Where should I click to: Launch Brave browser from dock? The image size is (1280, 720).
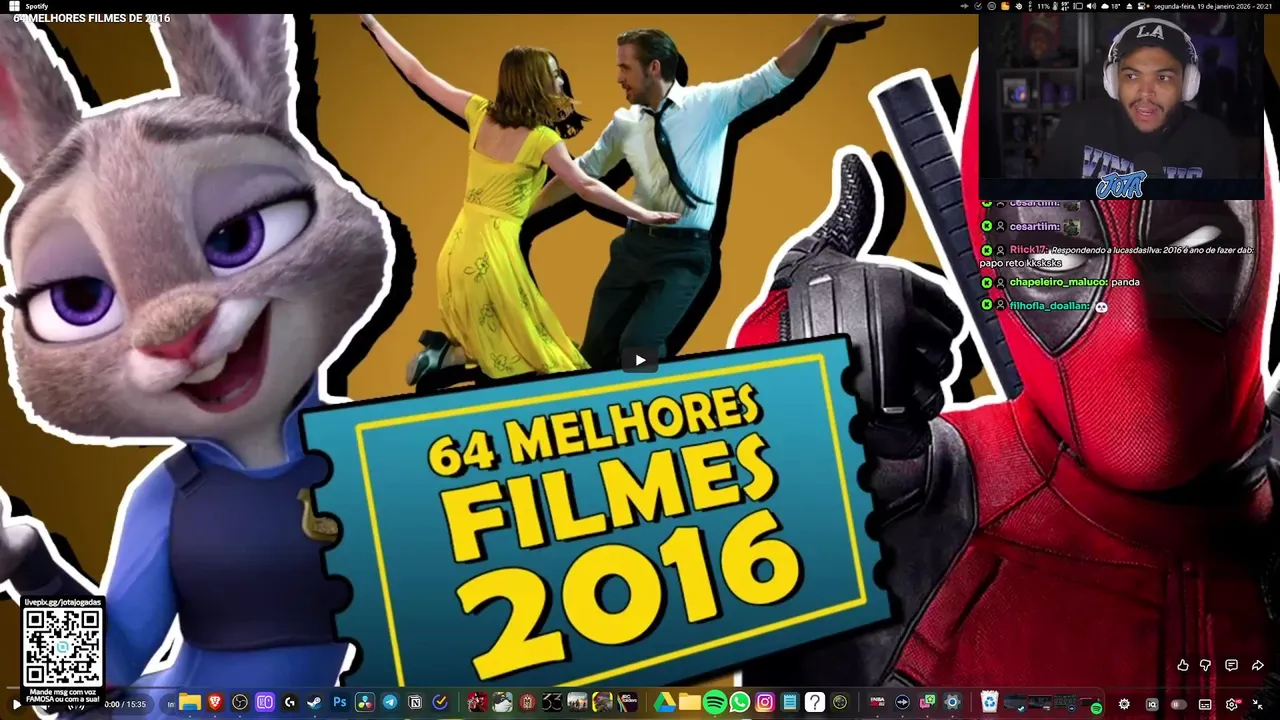pyautogui.click(x=215, y=702)
